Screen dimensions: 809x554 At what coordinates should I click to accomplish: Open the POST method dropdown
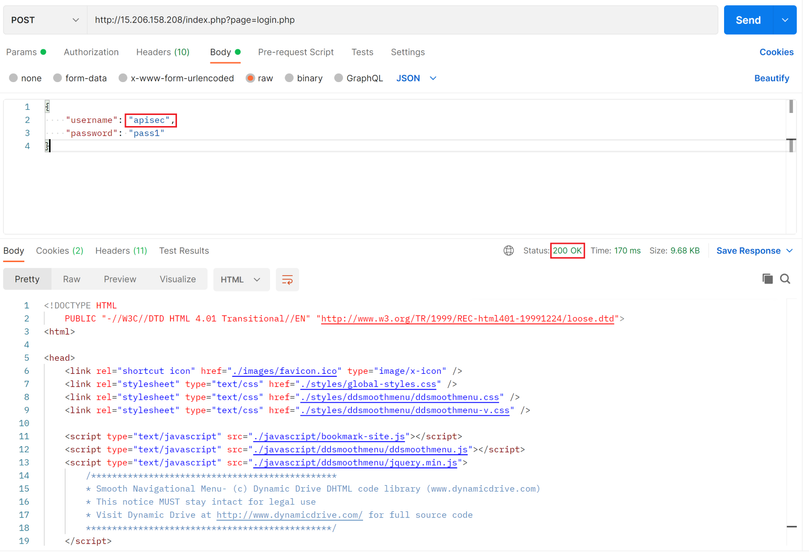point(45,20)
